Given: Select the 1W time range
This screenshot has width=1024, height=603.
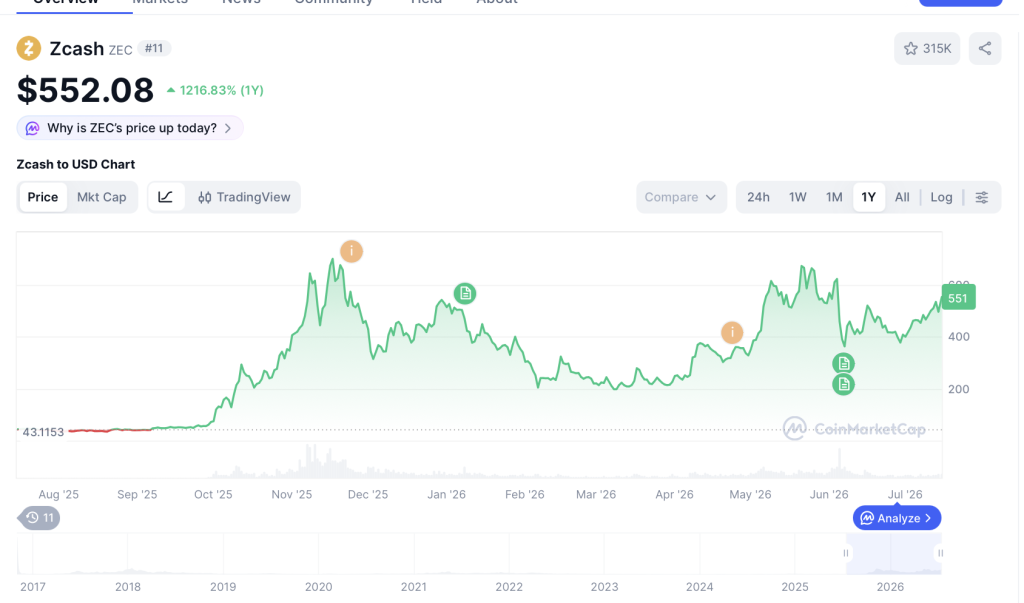Looking at the screenshot, I should click(797, 197).
